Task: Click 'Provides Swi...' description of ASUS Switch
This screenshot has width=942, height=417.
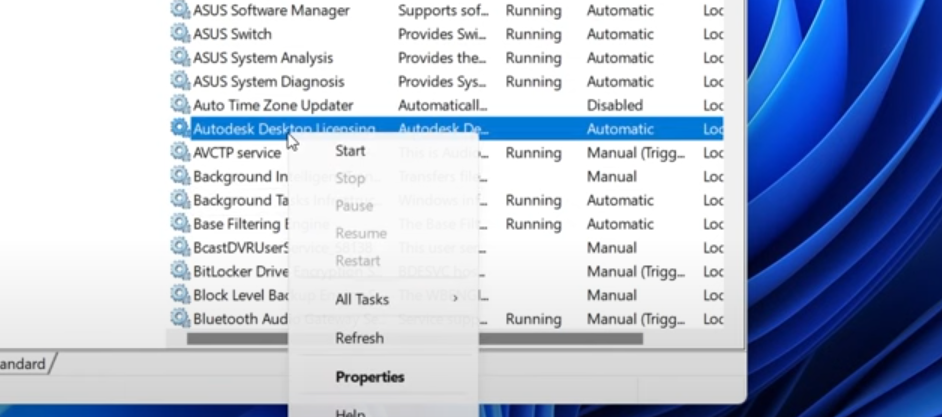Action: point(442,34)
